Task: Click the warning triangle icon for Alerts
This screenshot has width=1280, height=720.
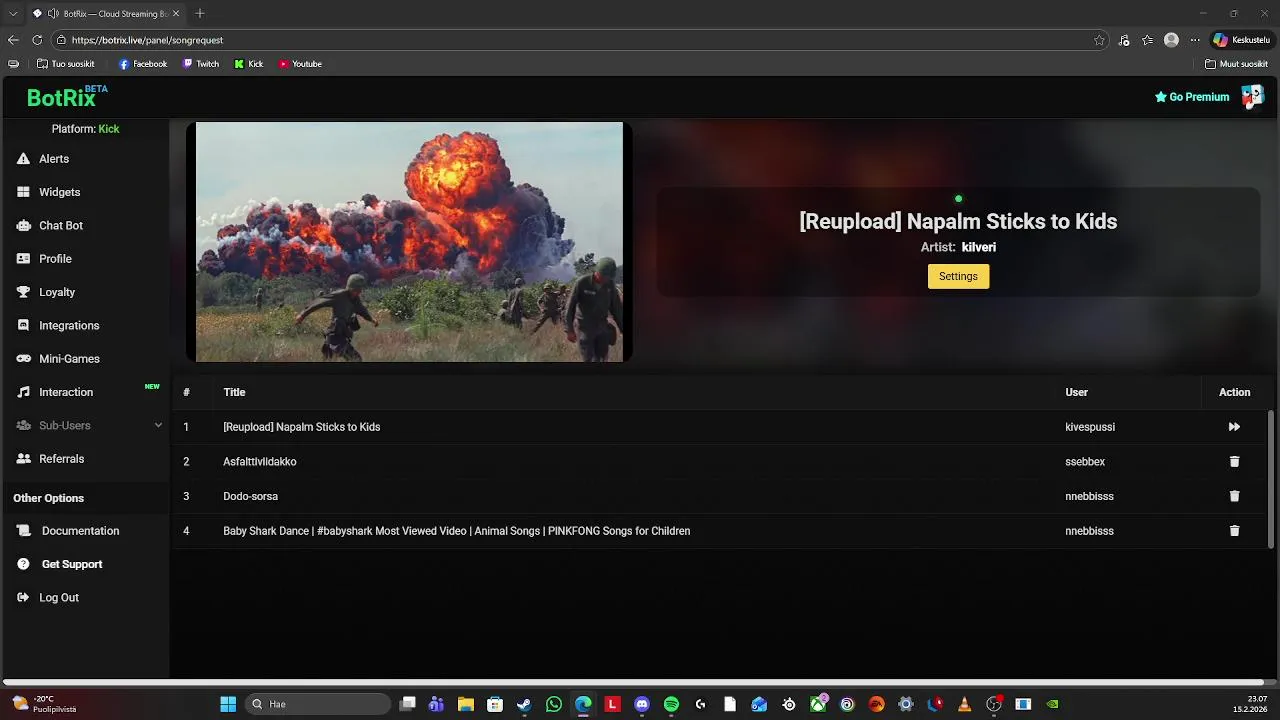Action: point(23,159)
